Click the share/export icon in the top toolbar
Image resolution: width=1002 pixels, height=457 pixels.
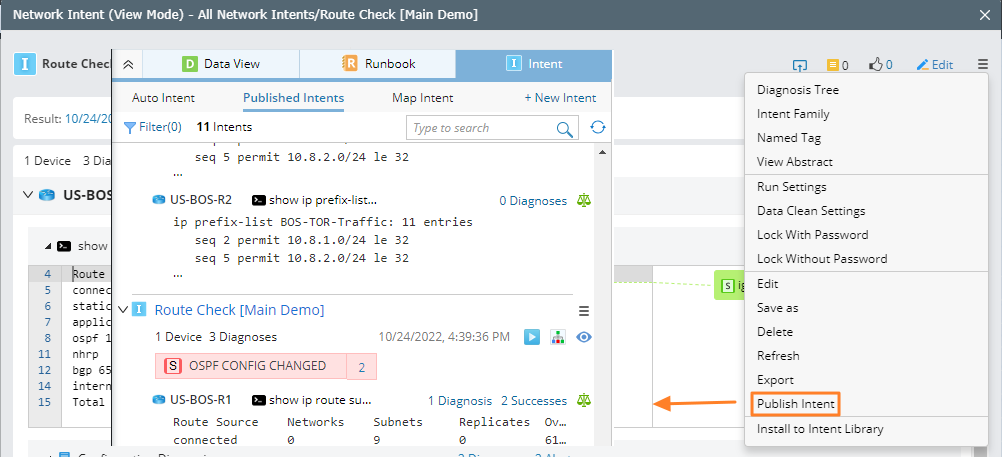point(799,65)
